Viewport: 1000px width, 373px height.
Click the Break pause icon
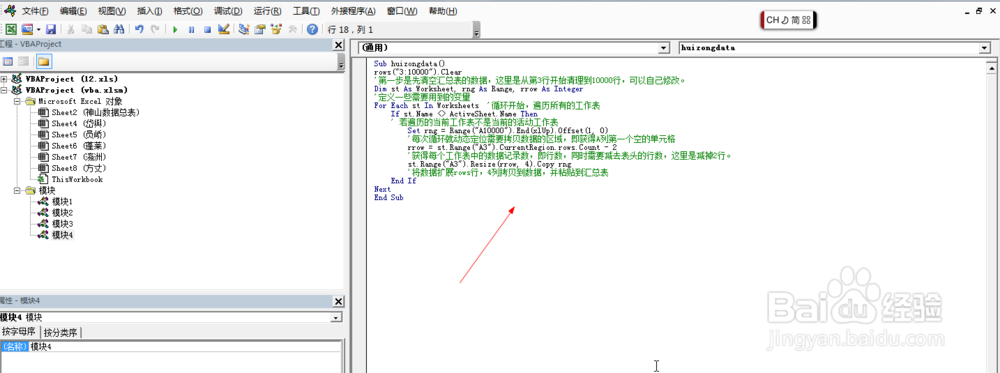coord(191,29)
